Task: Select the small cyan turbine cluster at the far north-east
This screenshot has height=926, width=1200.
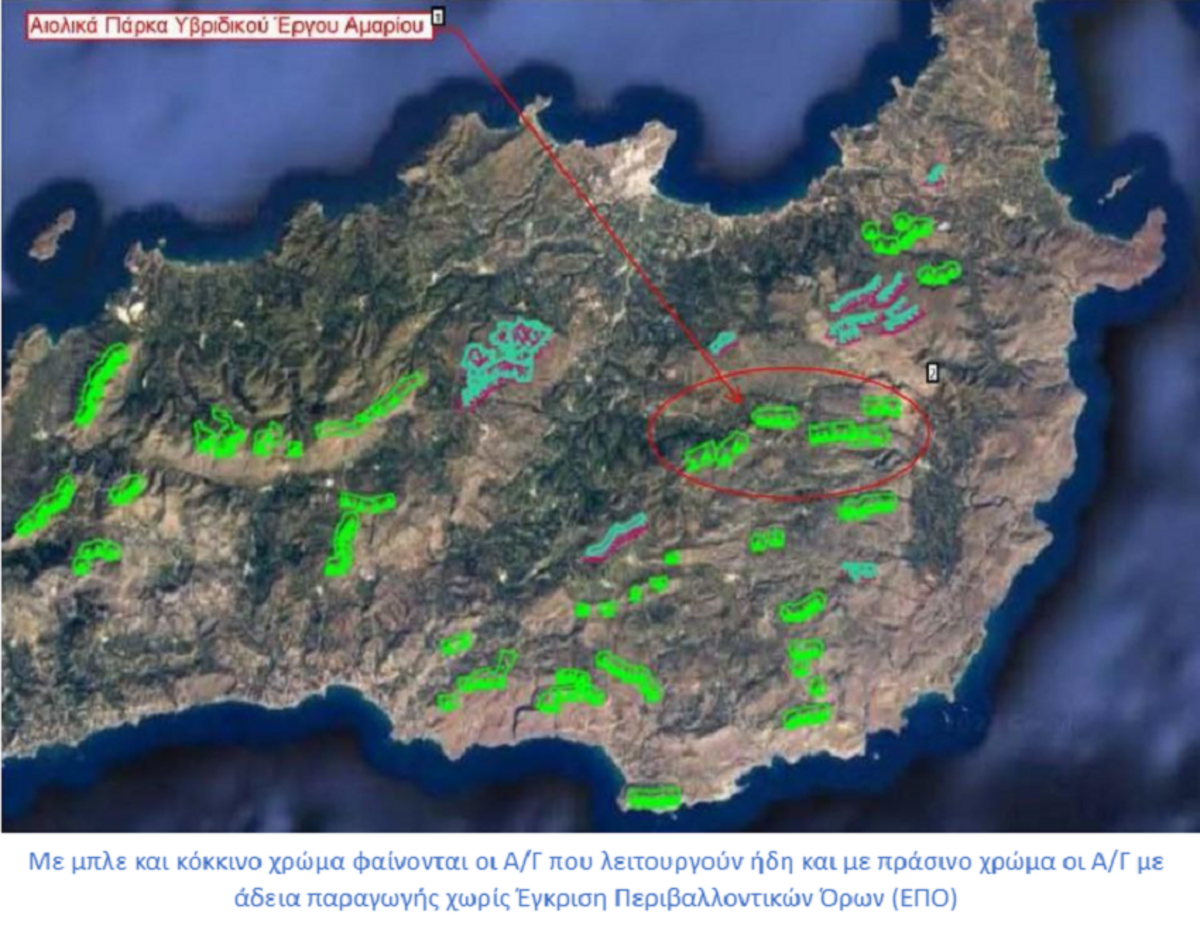Action: (x=935, y=175)
